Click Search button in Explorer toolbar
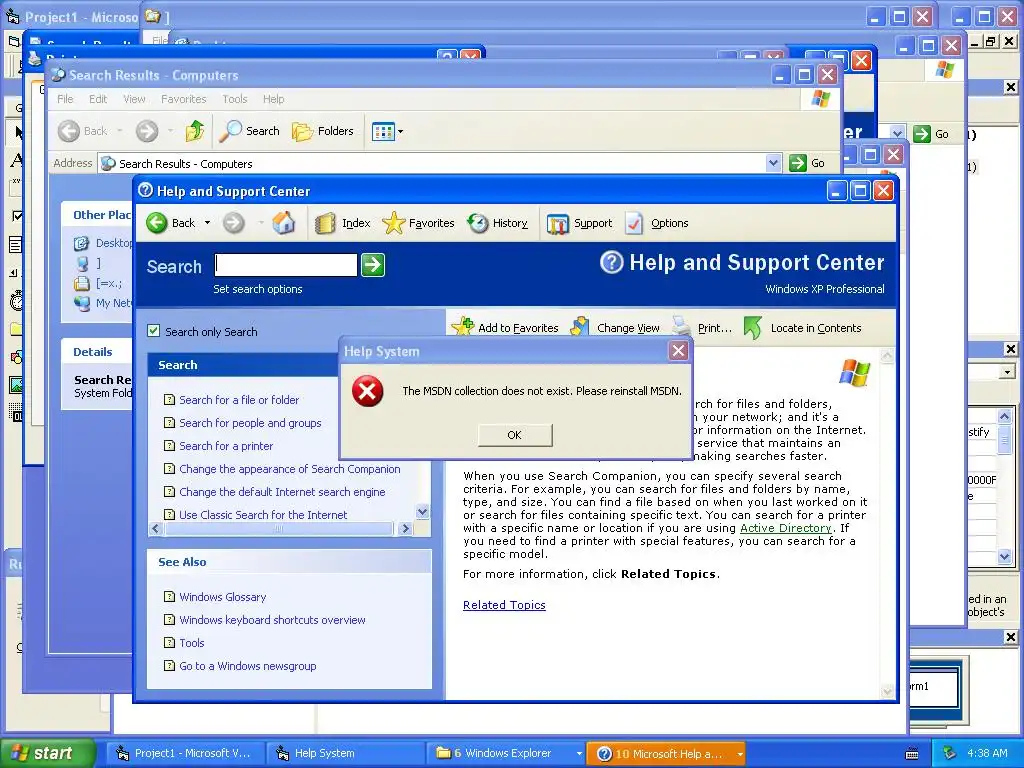Screen dimensions: 1024x768 249,131
